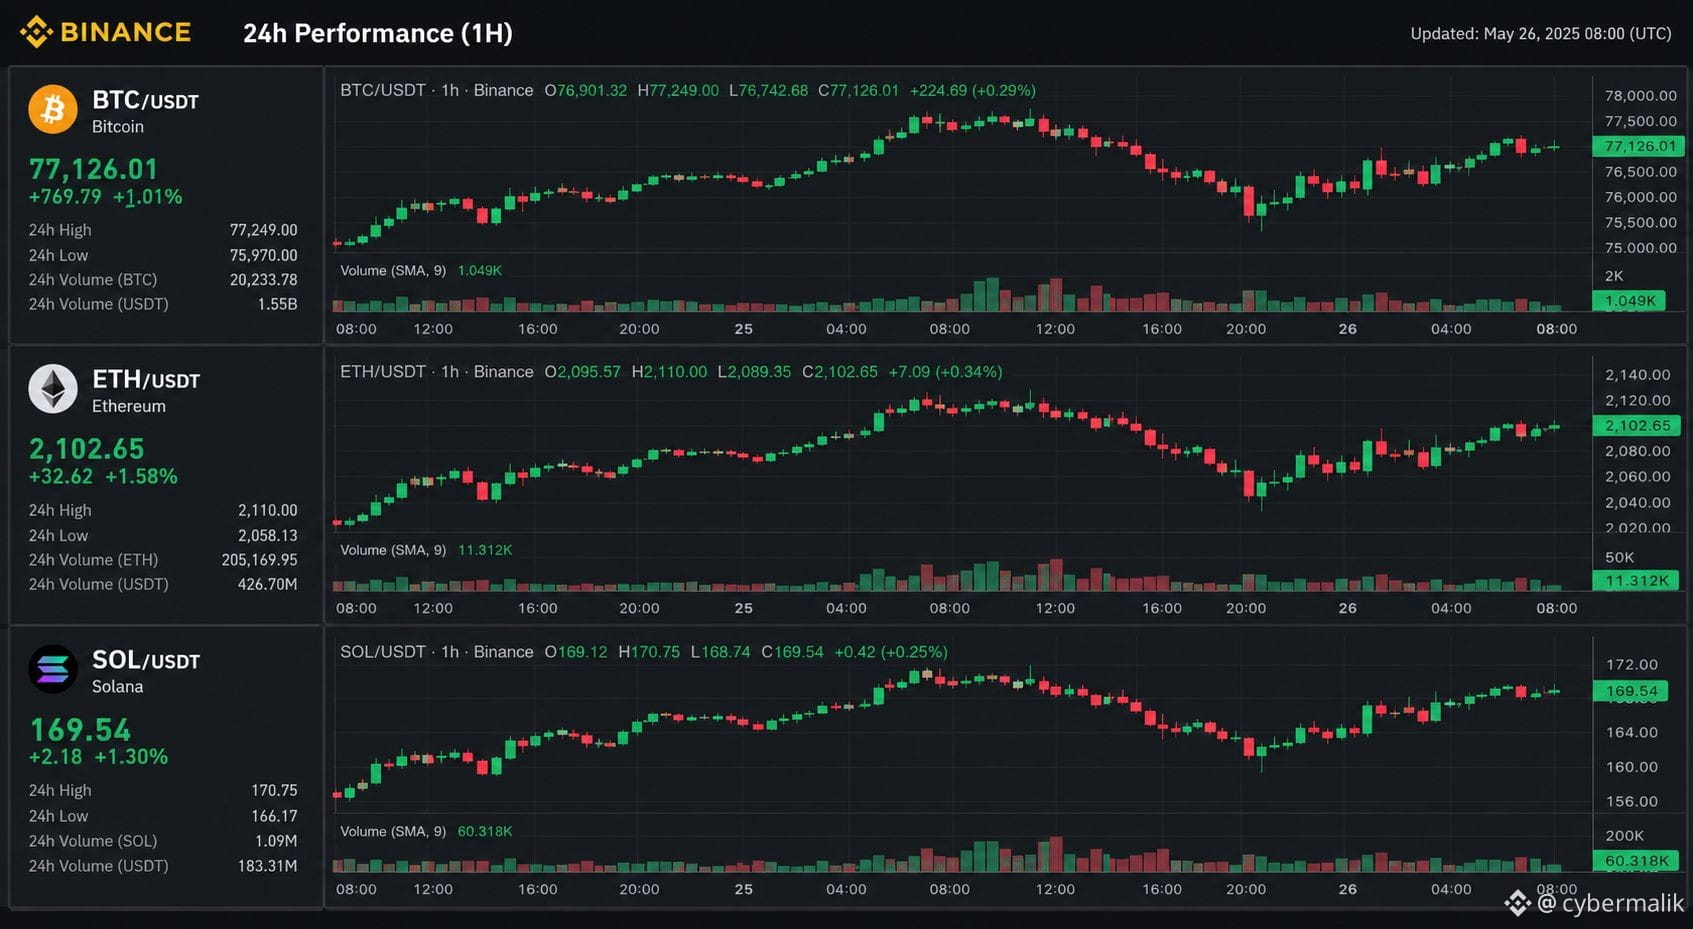Screen dimensions: 1693x929
Task: Click the watermark icon beside cybermalik
Action: (x=1518, y=904)
